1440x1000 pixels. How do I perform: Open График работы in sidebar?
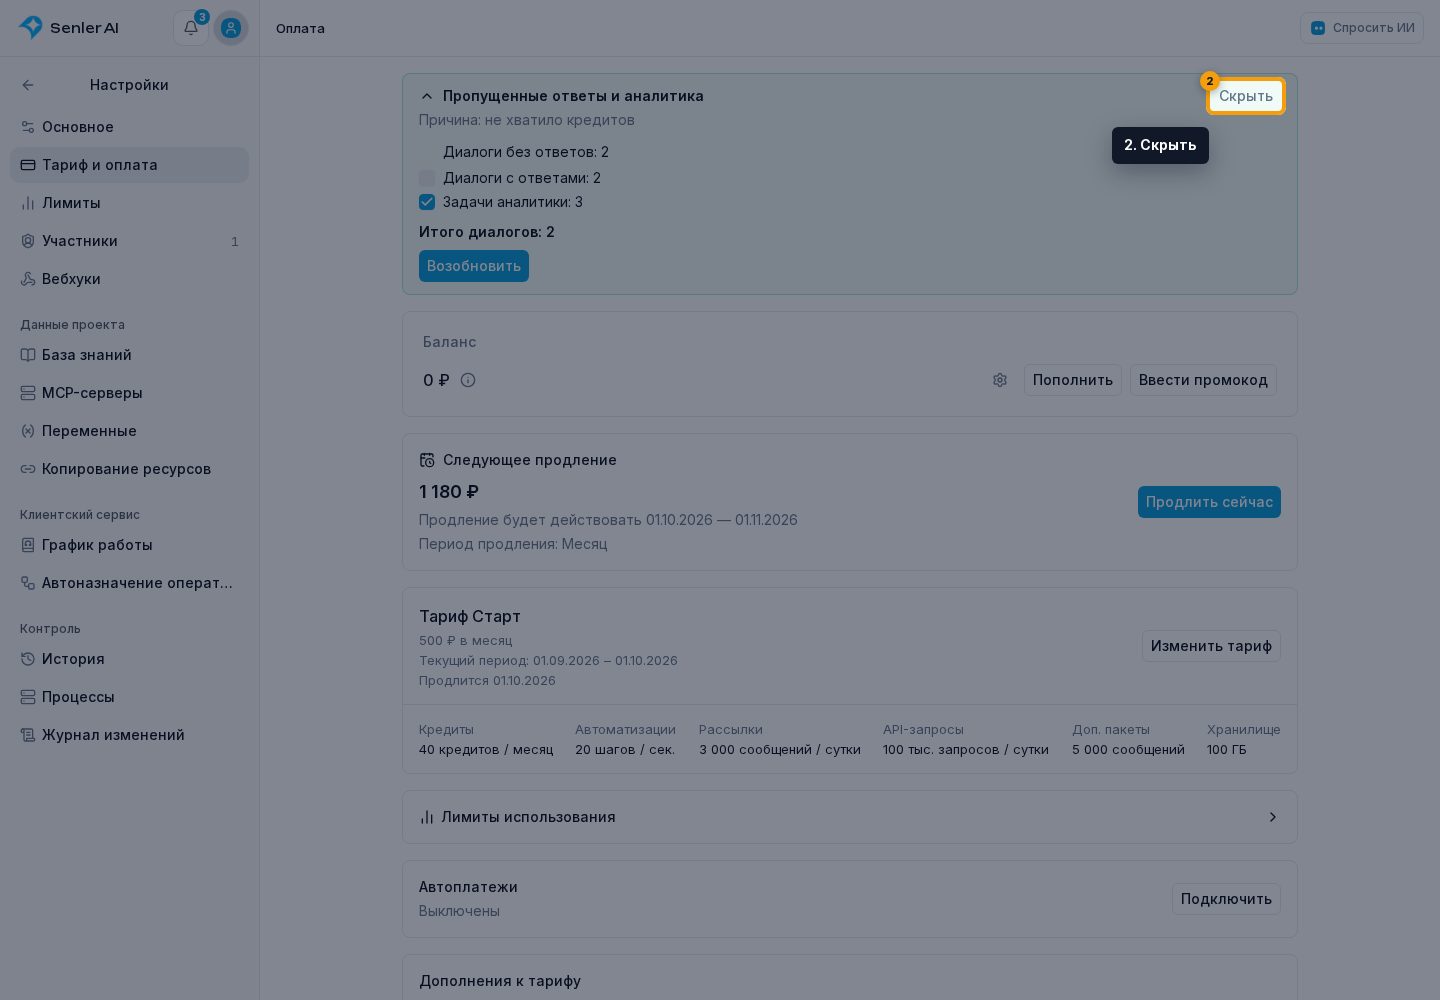(129, 545)
